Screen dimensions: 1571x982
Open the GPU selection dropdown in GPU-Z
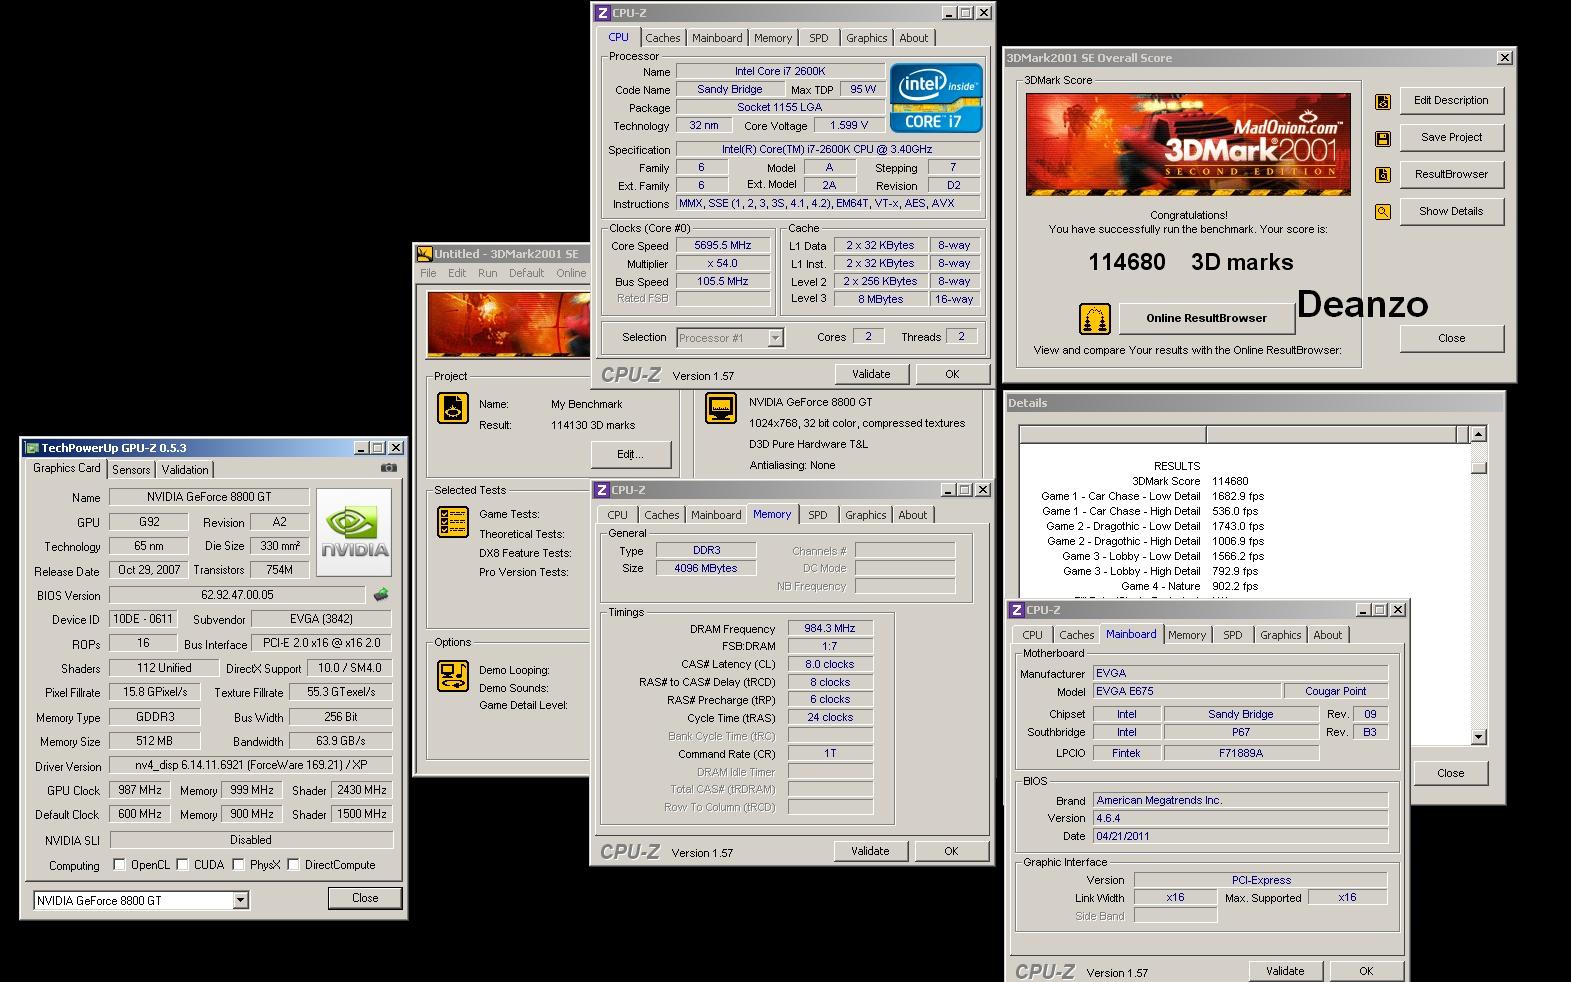click(x=240, y=900)
